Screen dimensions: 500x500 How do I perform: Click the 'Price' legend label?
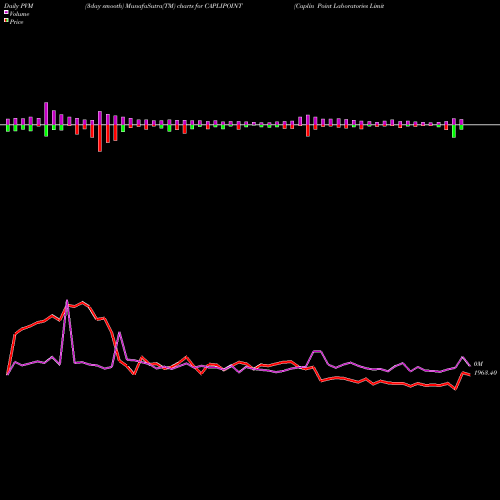(x=16, y=22)
